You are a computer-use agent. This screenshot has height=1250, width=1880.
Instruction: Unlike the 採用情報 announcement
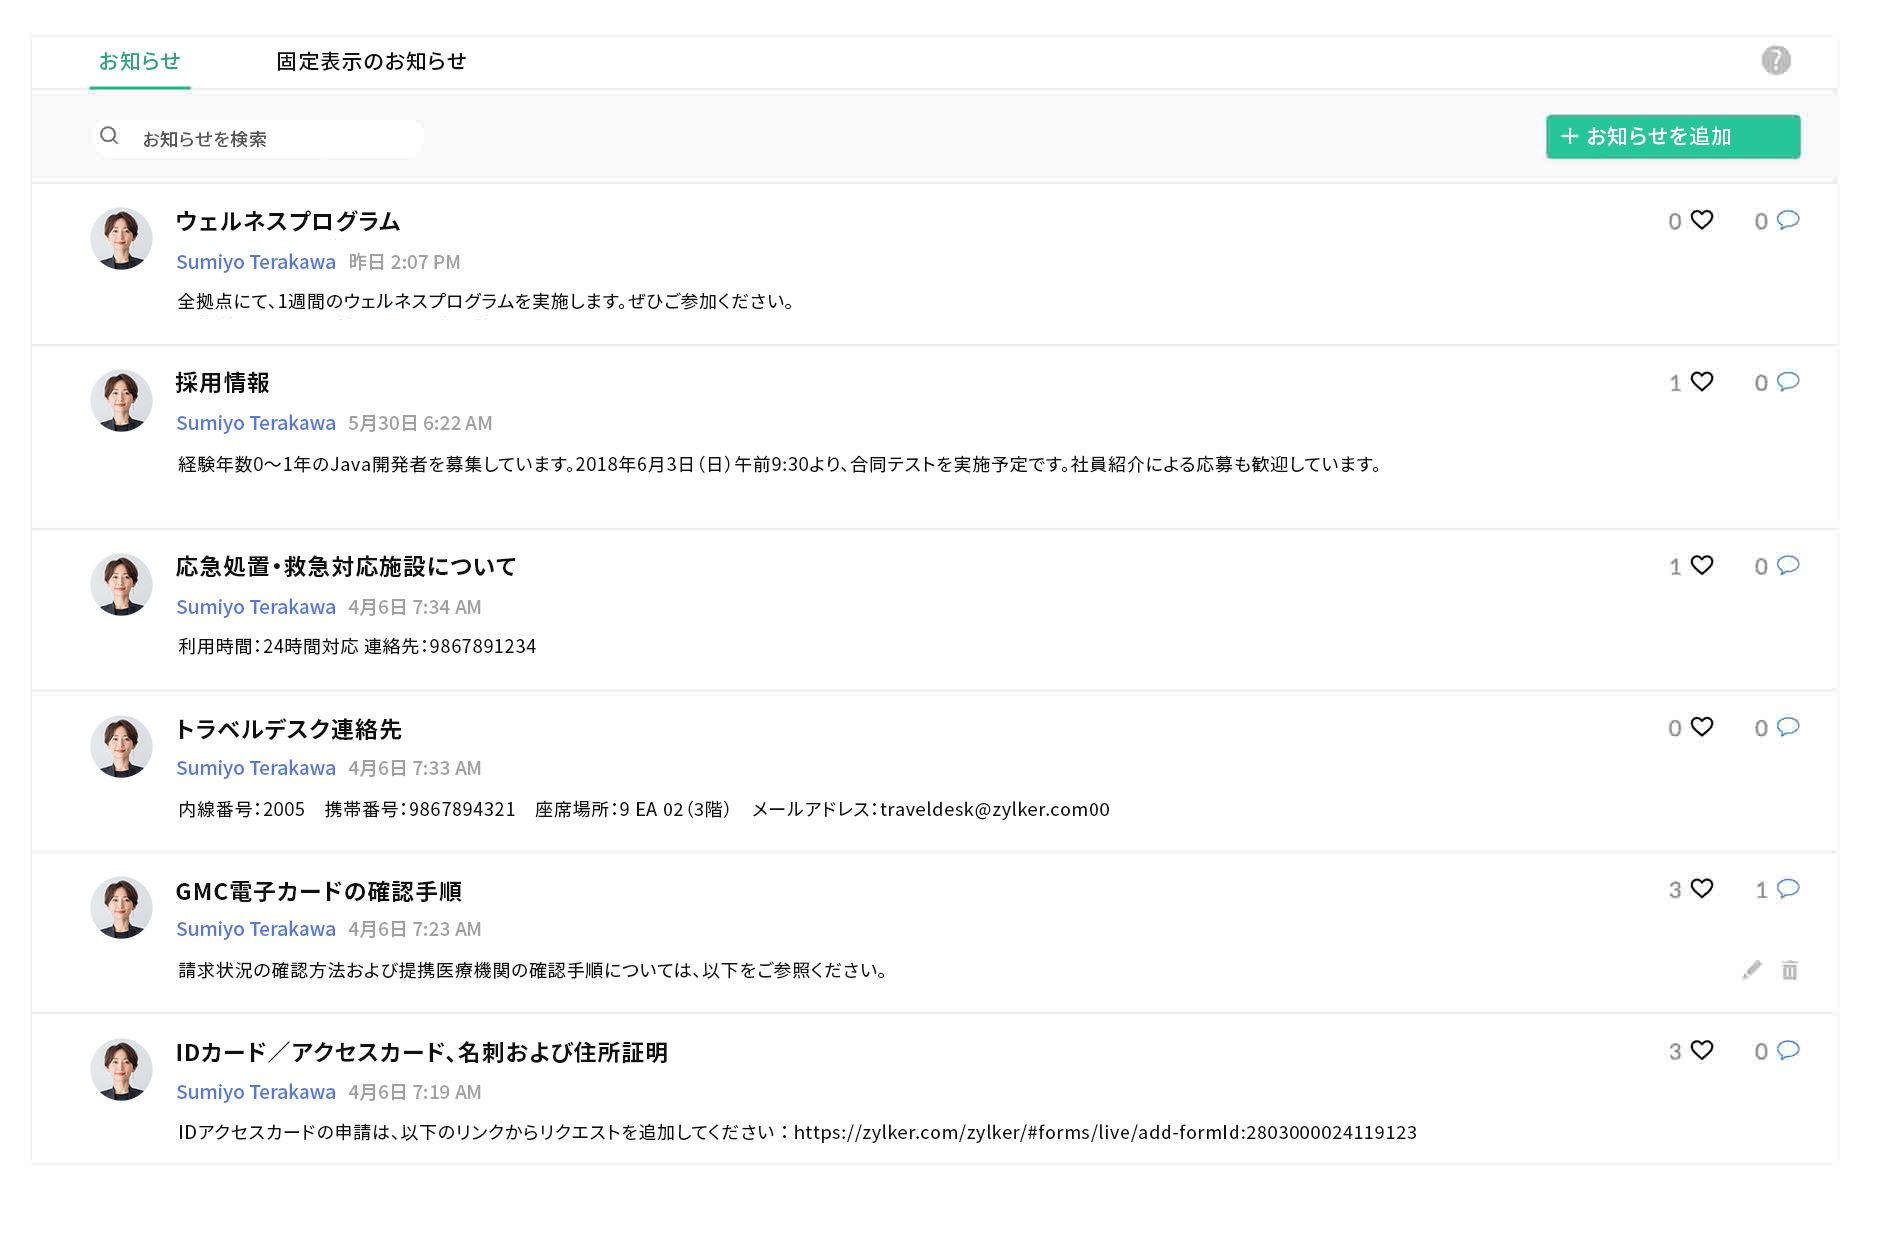(x=1702, y=382)
